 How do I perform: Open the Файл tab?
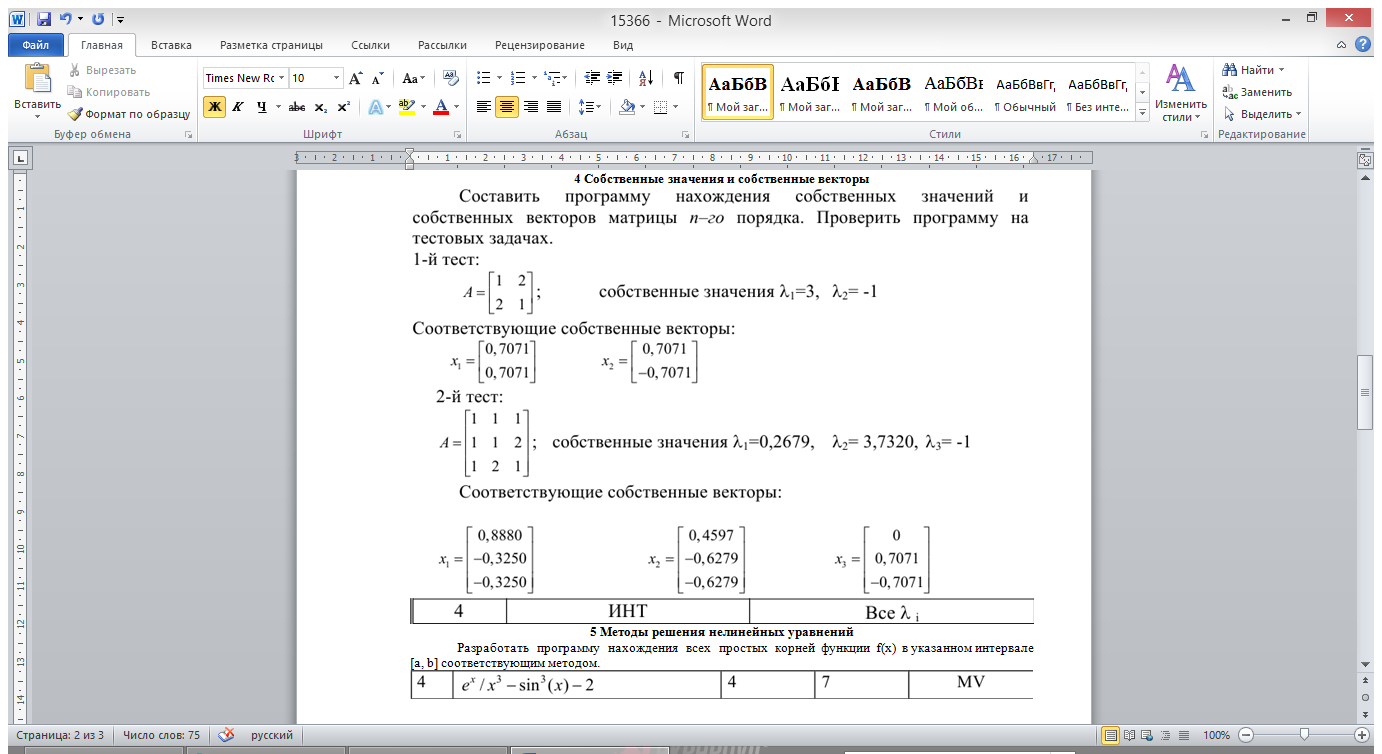[x=35, y=45]
